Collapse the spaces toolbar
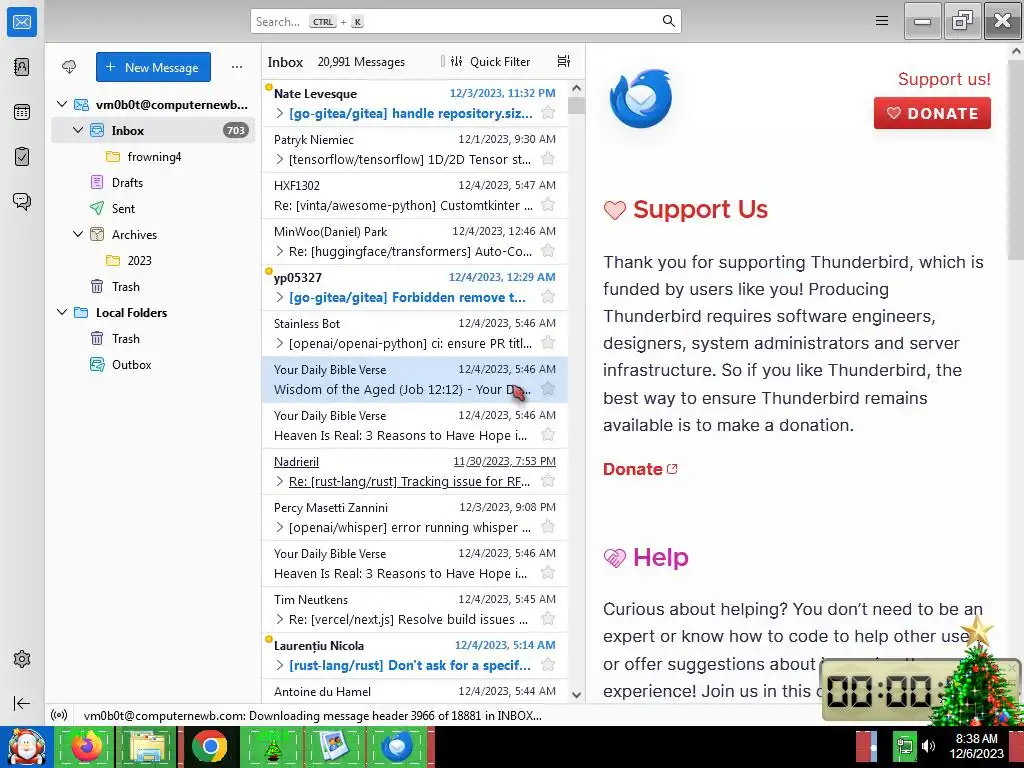Viewport: 1024px width, 768px height. [22, 703]
